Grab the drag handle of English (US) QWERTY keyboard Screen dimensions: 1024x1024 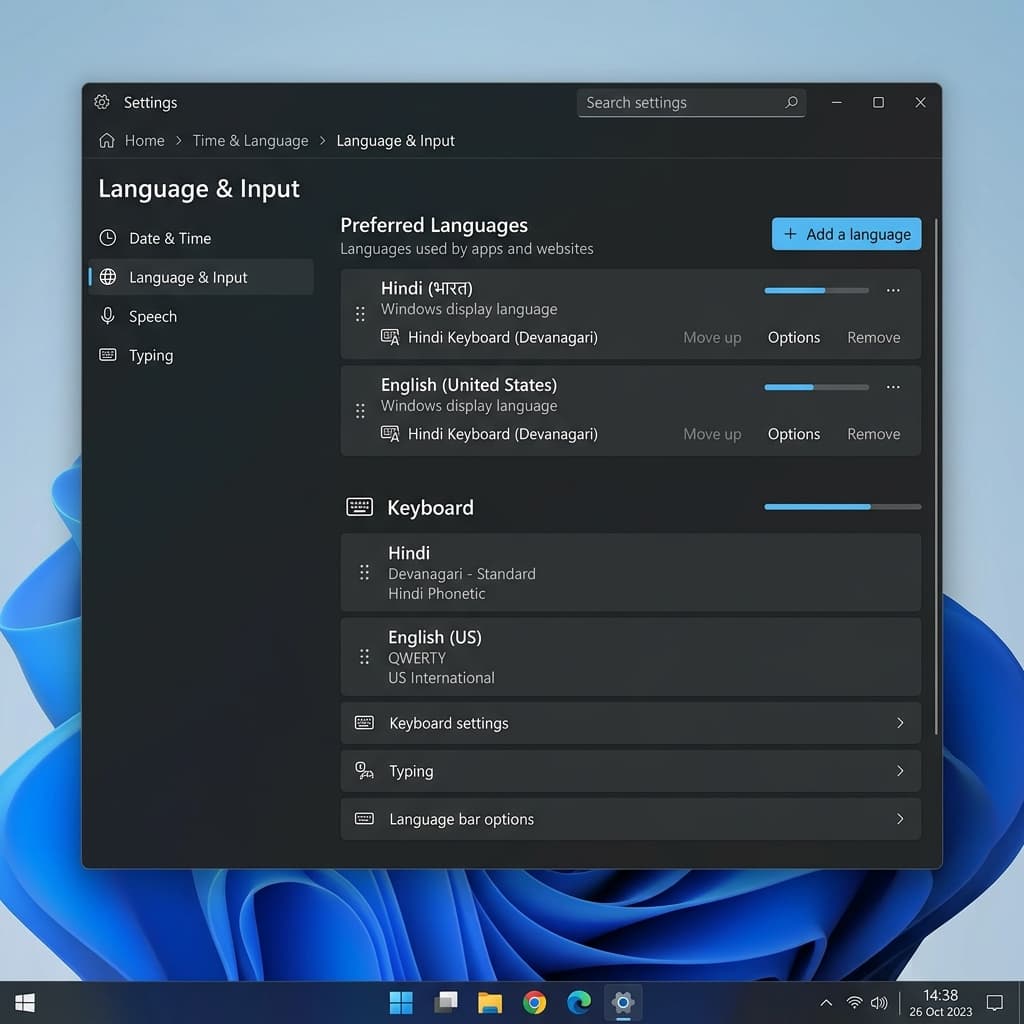pos(364,656)
